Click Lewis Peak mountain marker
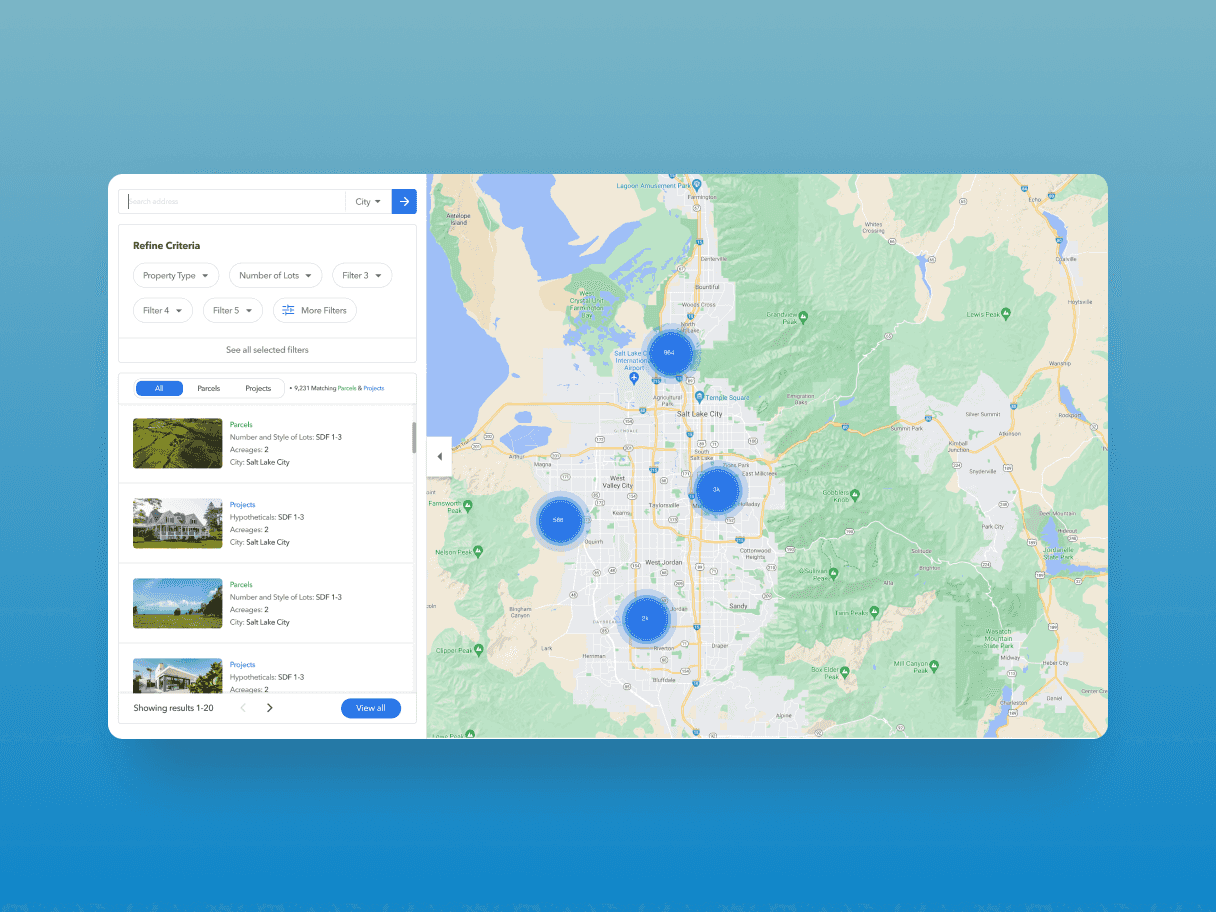Viewport: 1216px width, 912px height. (x=1005, y=314)
